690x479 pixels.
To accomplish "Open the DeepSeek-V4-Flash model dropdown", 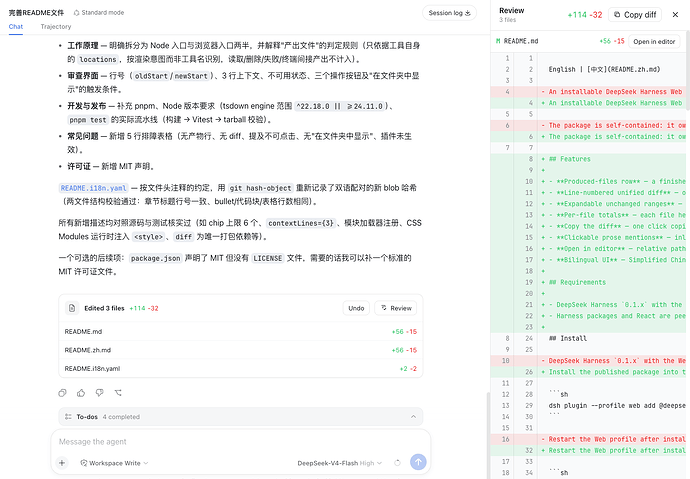I will (339, 463).
